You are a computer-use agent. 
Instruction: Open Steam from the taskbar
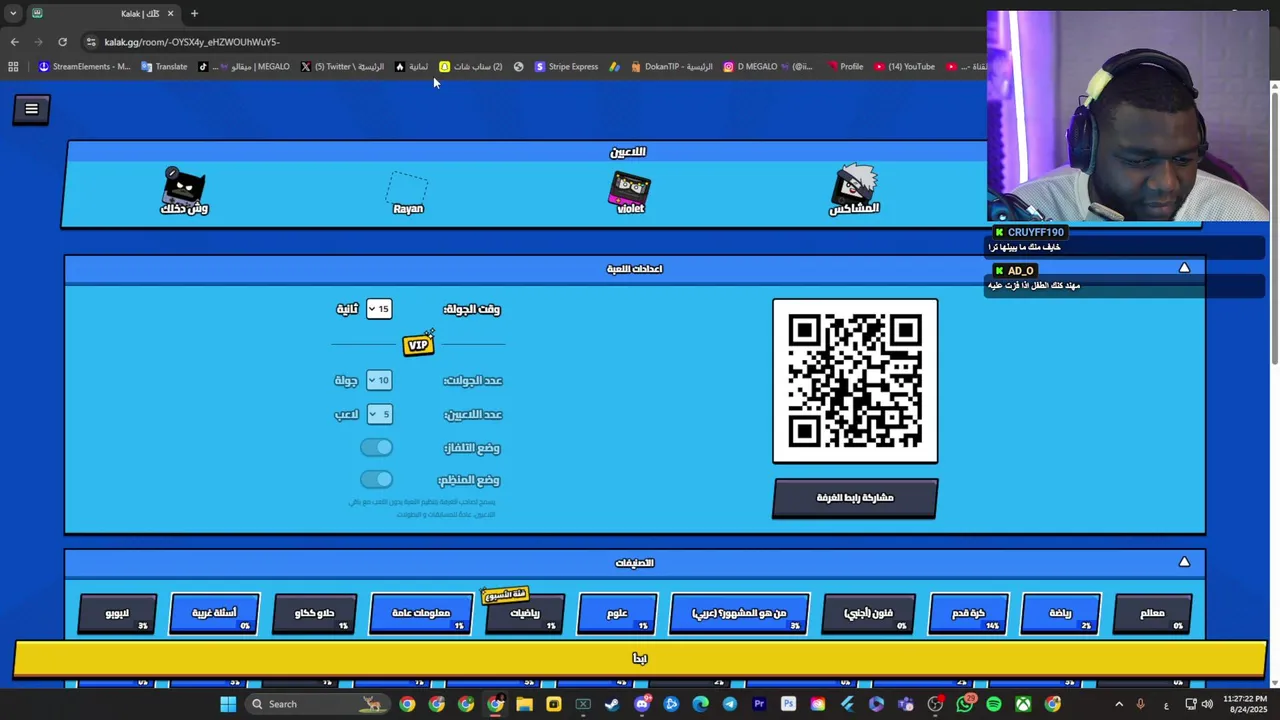click(612, 704)
